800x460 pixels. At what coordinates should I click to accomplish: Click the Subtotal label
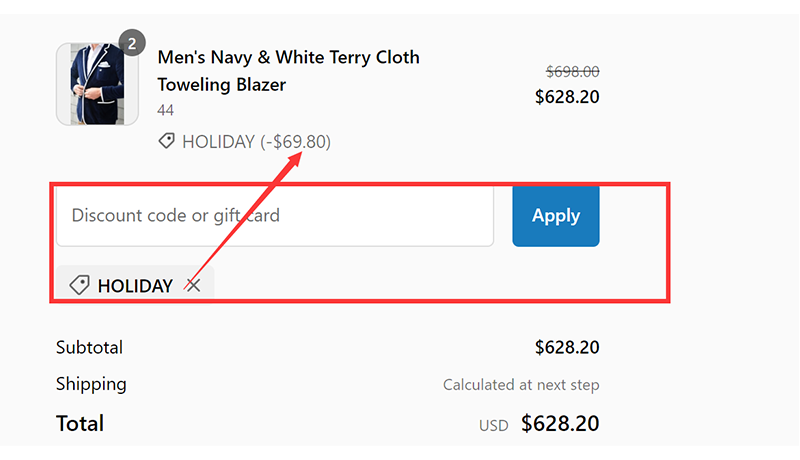pos(89,347)
